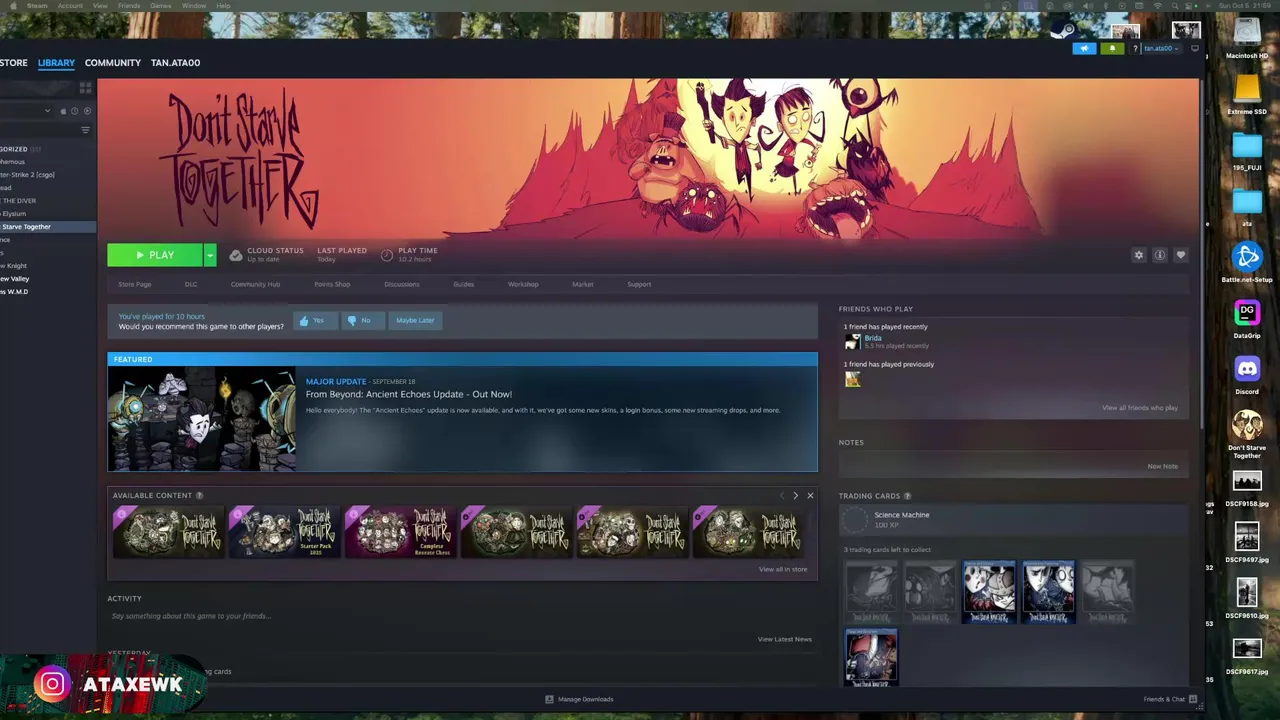Open the Community Hub tab
The height and width of the screenshot is (720, 1280).
[x=255, y=284]
